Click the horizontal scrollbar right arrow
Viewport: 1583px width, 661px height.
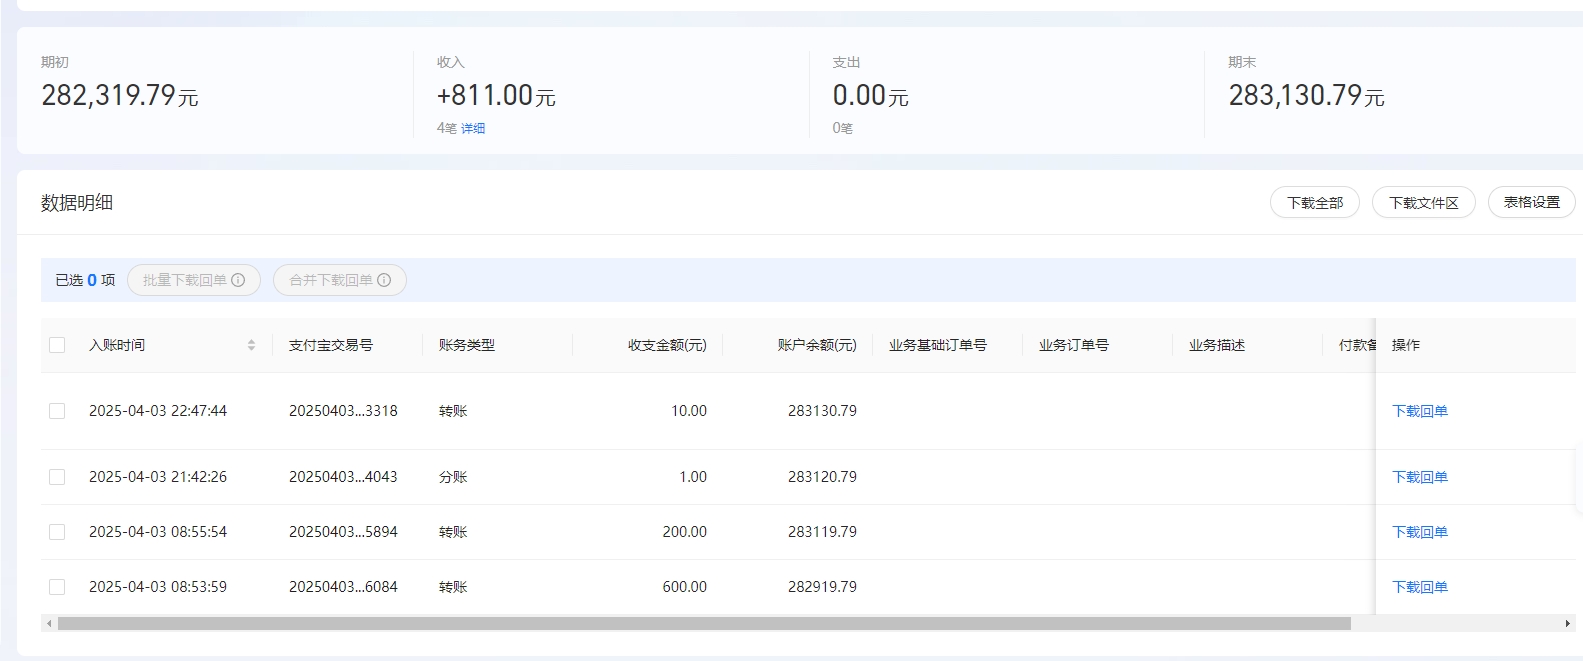point(1567,623)
